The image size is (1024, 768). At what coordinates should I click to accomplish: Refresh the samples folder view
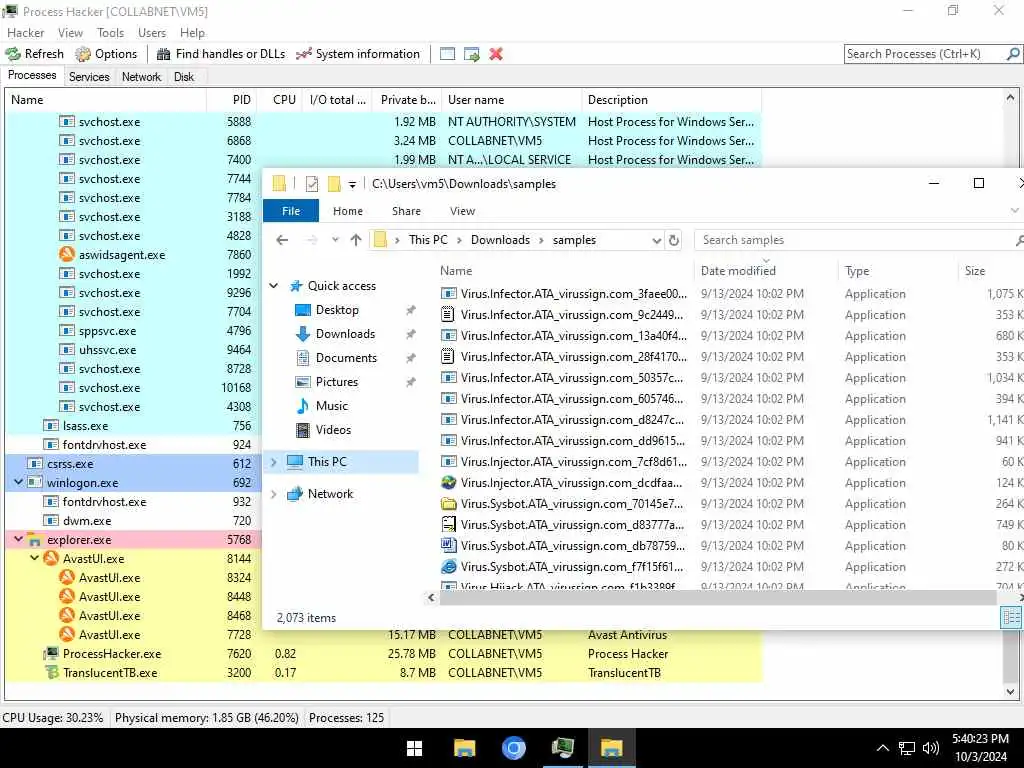[674, 240]
